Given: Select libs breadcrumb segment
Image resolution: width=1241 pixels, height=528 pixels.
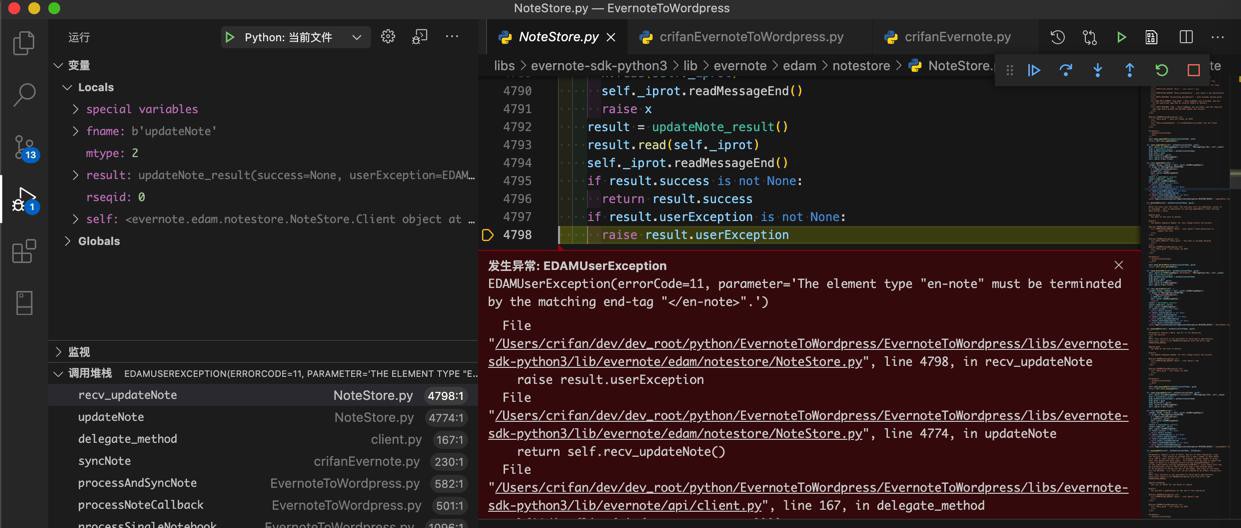Looking at the screenshot, I should point(504,66).
